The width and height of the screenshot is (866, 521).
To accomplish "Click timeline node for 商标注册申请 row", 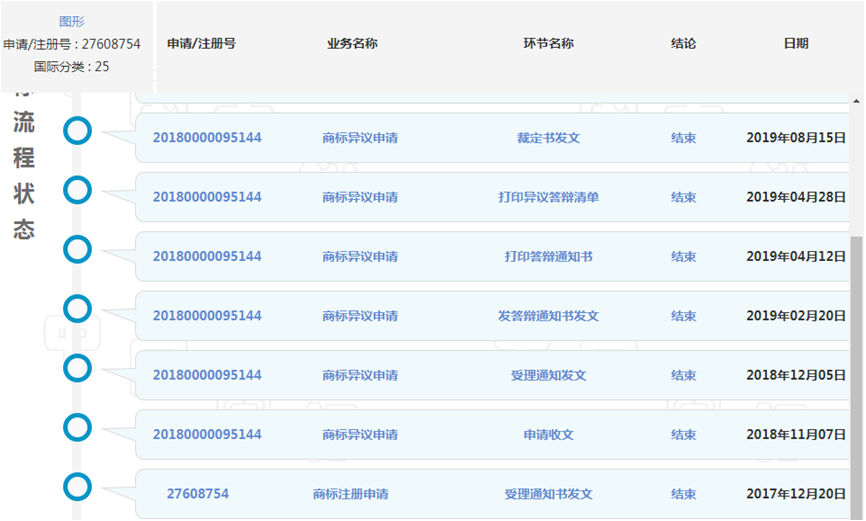I will (78, 487).
